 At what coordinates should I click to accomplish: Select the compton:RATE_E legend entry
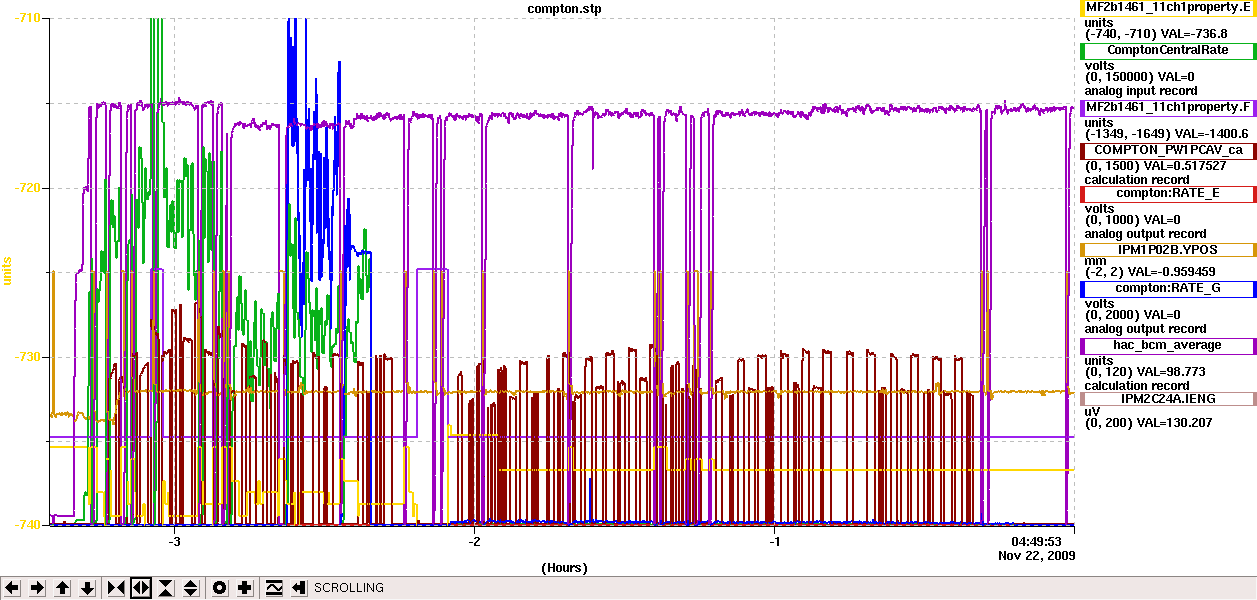1168,193
